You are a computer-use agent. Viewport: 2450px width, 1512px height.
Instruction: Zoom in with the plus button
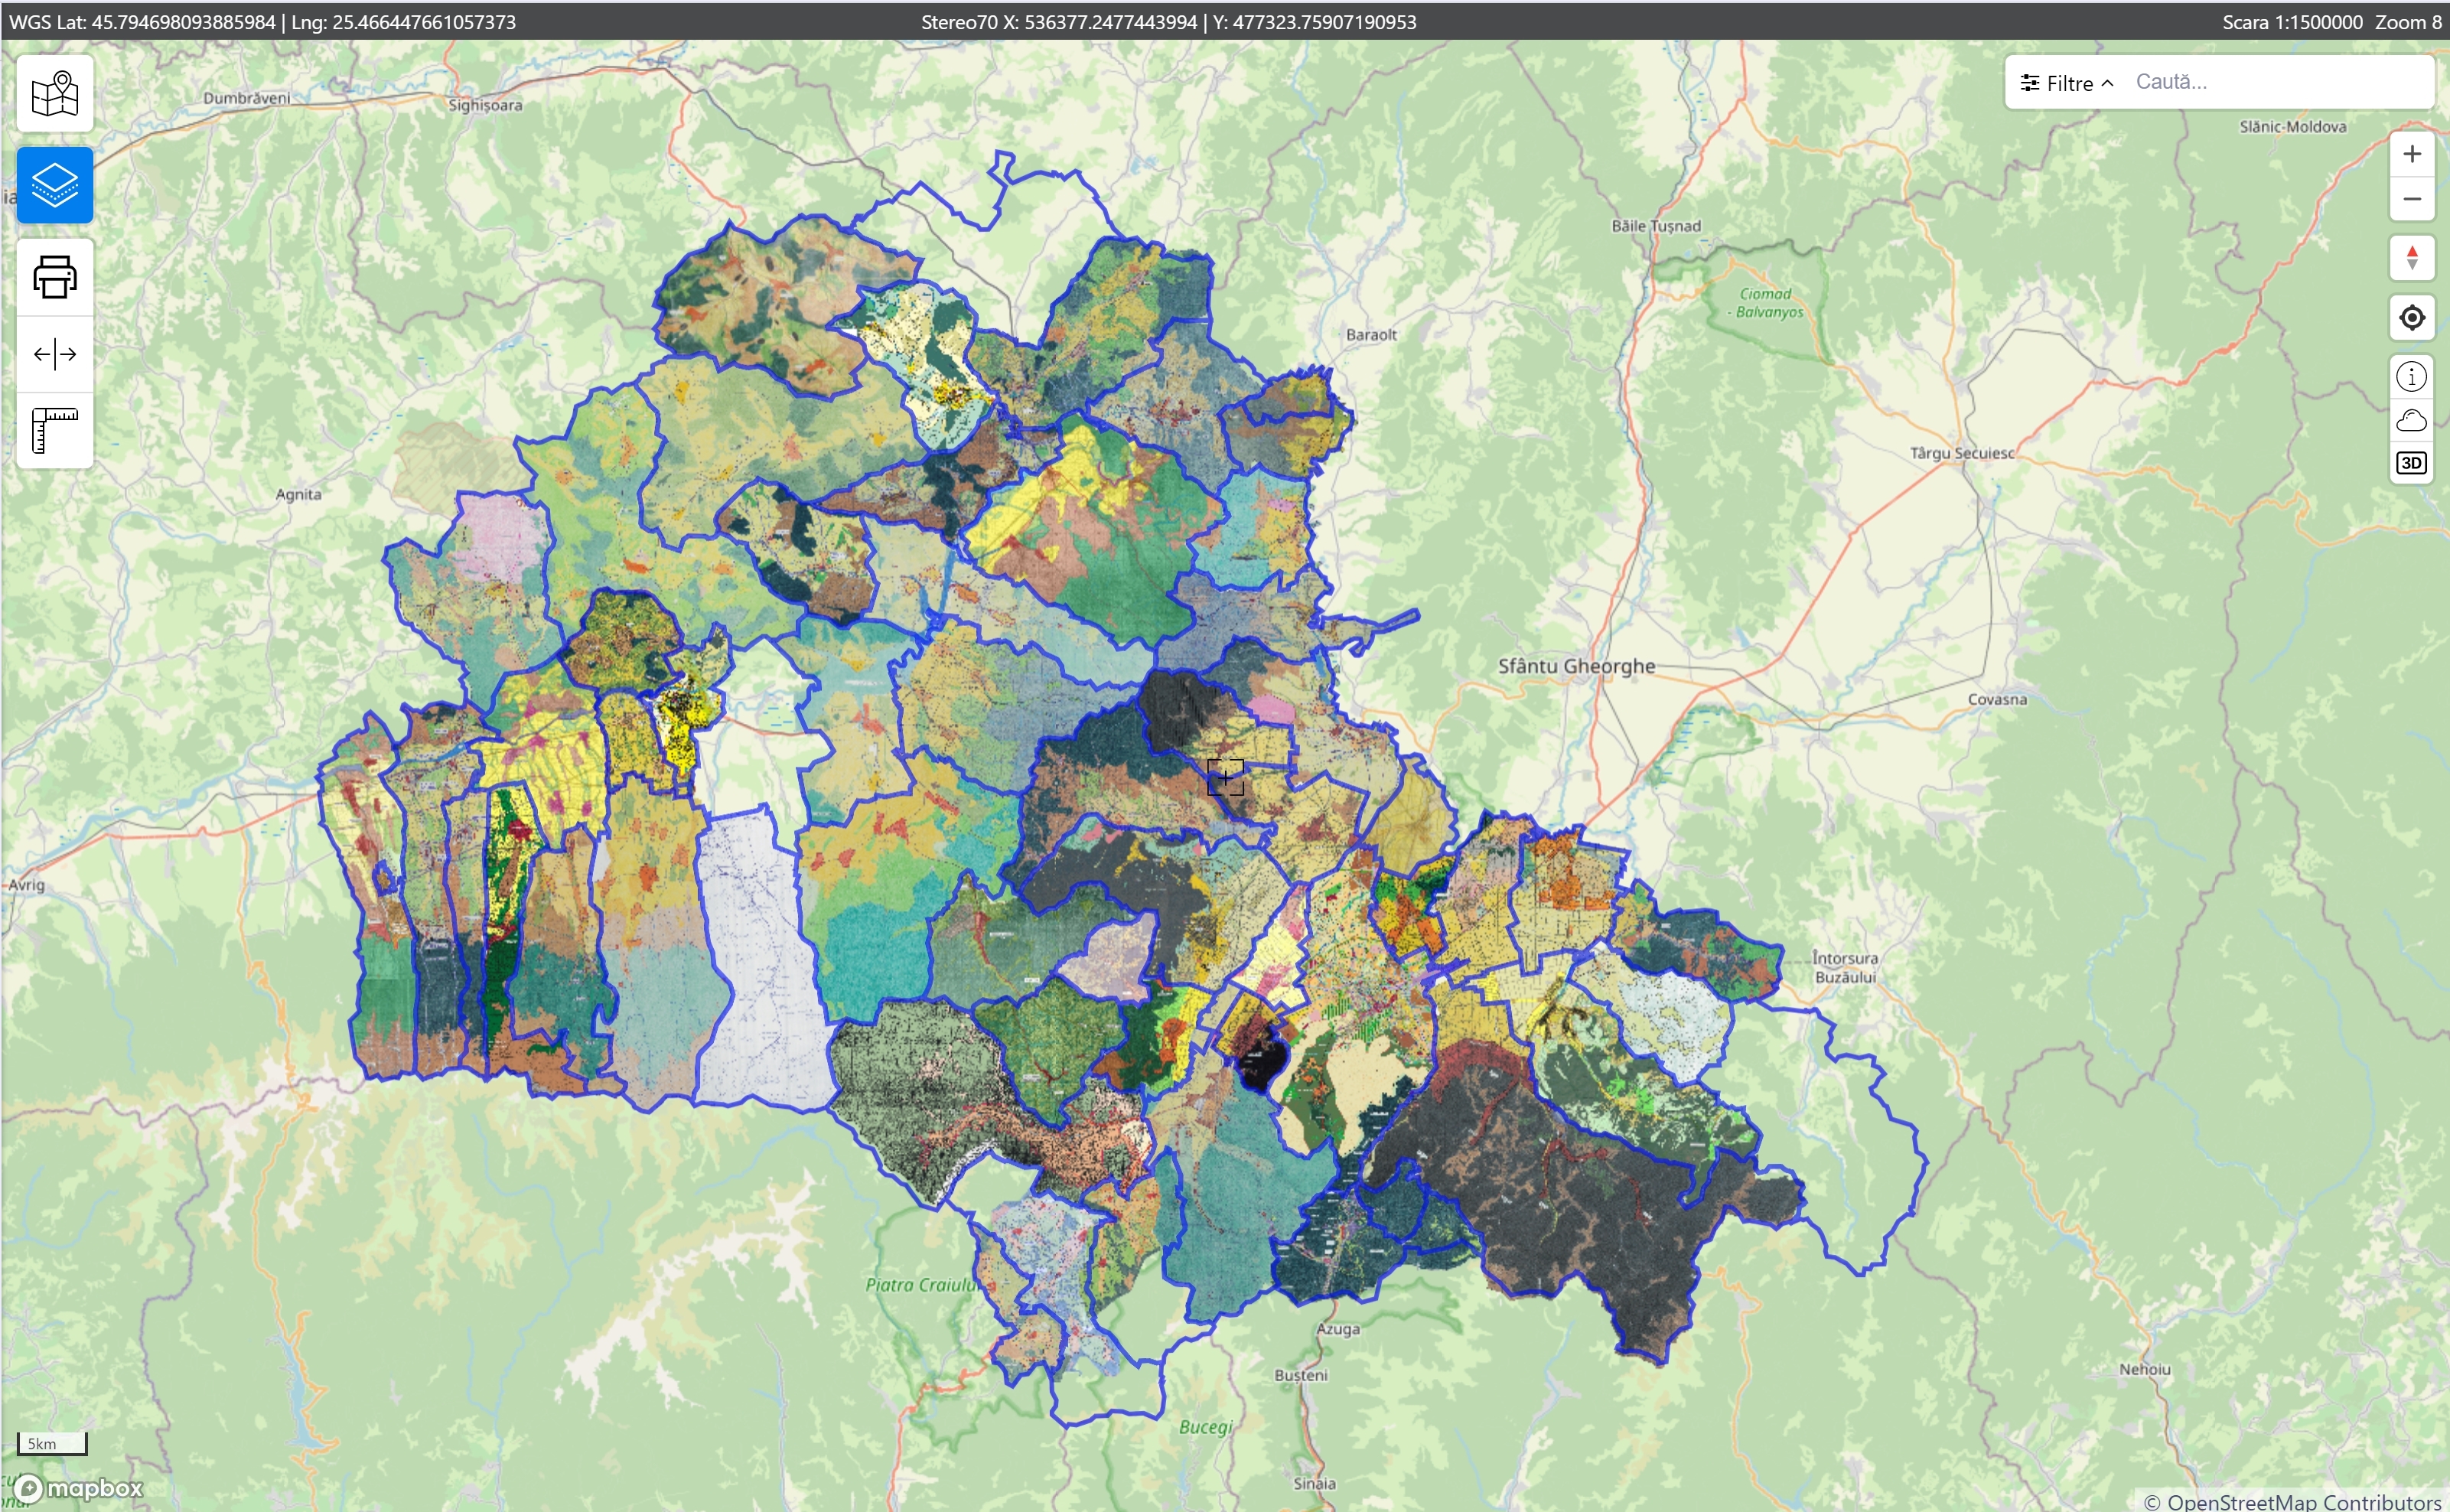(2411, 154)
